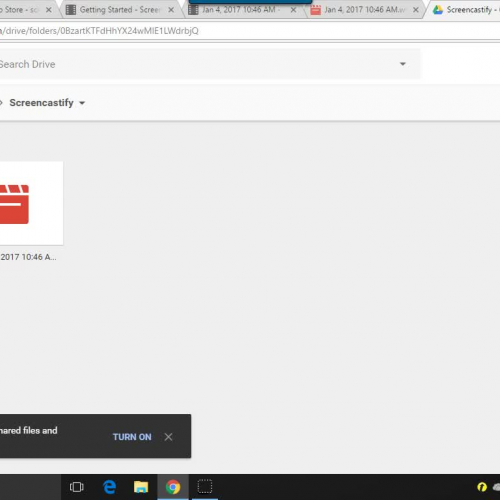Select the red clapperboard video thumbnail

point(31,203)
